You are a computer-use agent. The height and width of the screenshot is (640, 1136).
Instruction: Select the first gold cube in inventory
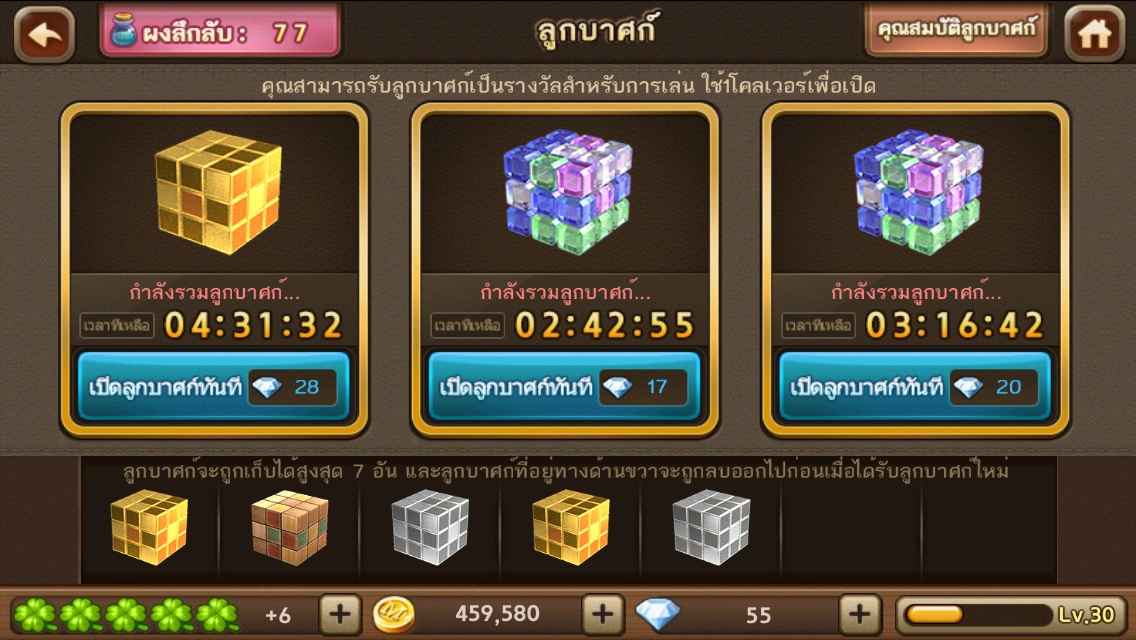pyautogui.click(x=149, y=527)
